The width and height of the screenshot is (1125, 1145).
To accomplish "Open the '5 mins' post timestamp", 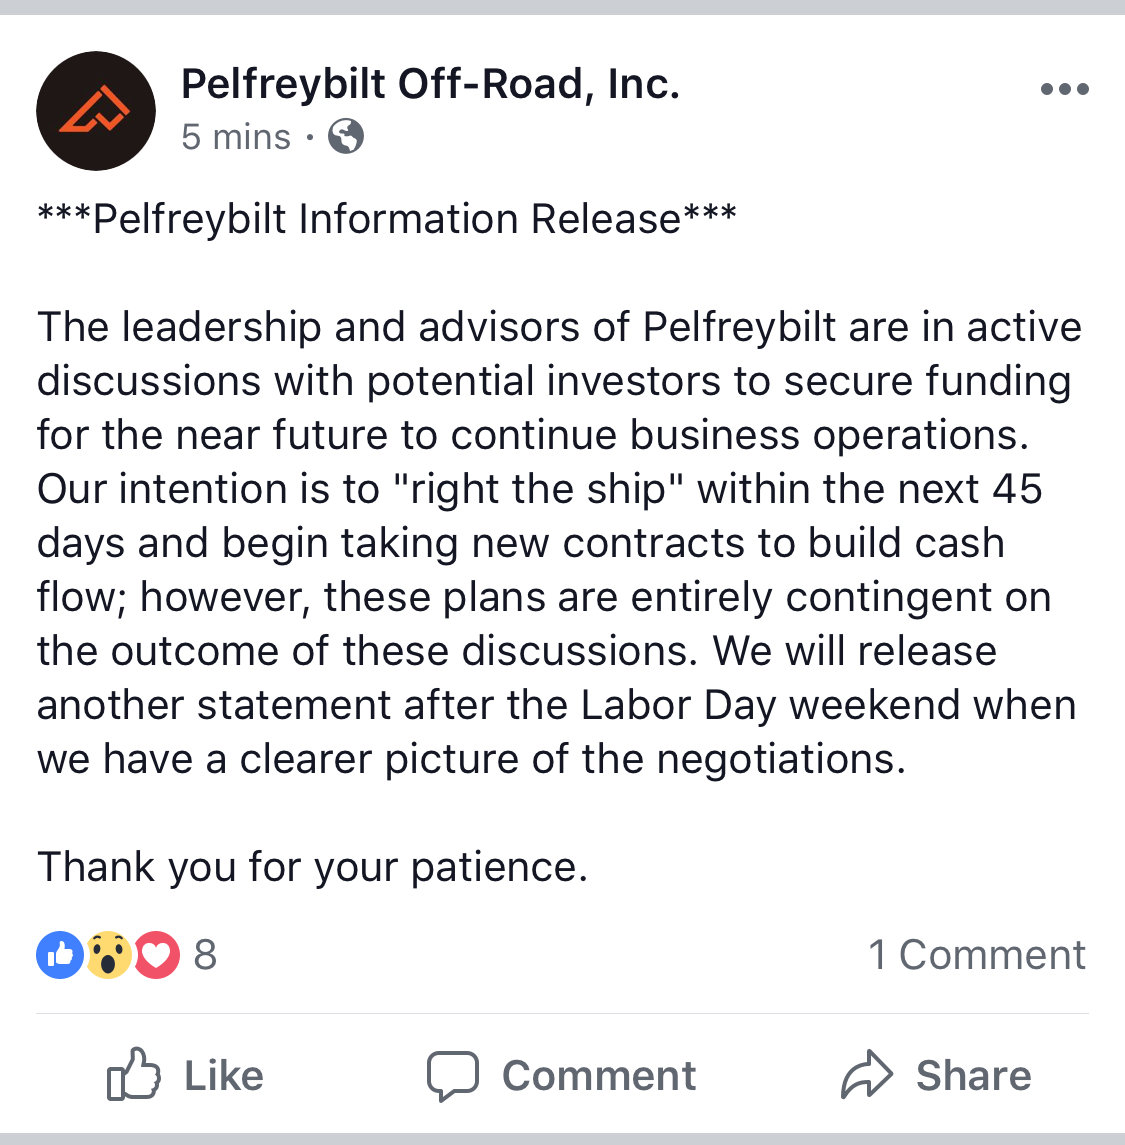I will [x=236, y=137].
